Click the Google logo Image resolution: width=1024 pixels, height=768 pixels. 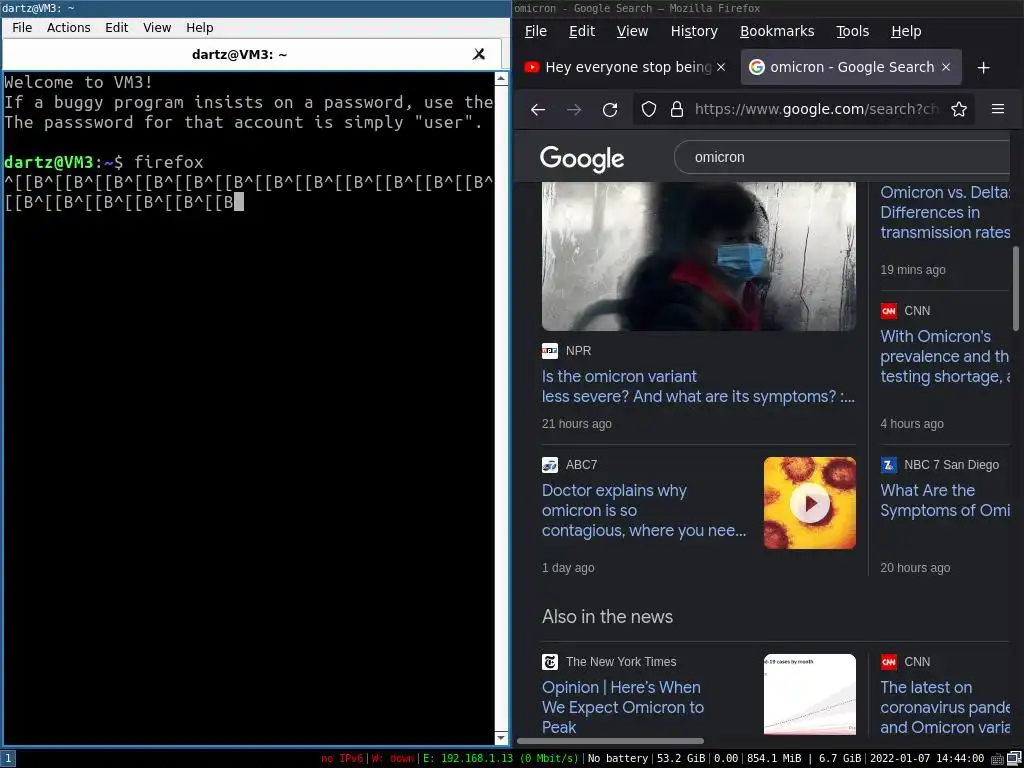582,158
